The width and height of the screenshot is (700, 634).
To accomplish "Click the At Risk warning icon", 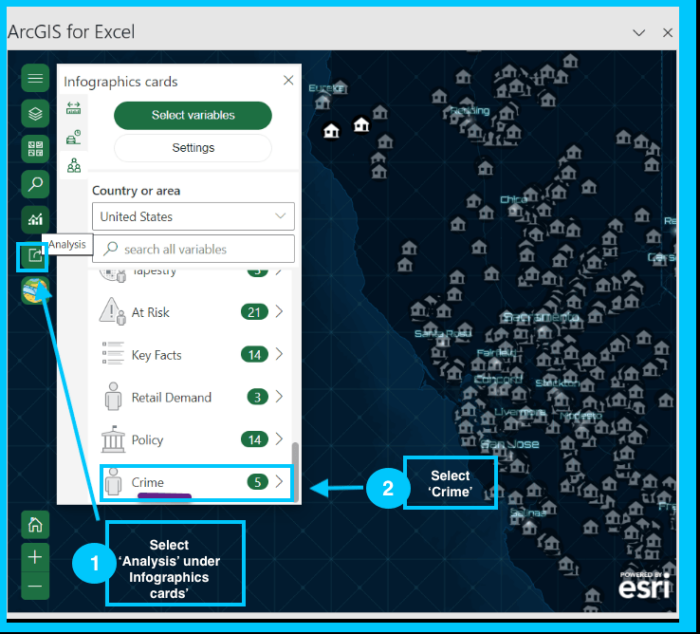I will (112, 311).
